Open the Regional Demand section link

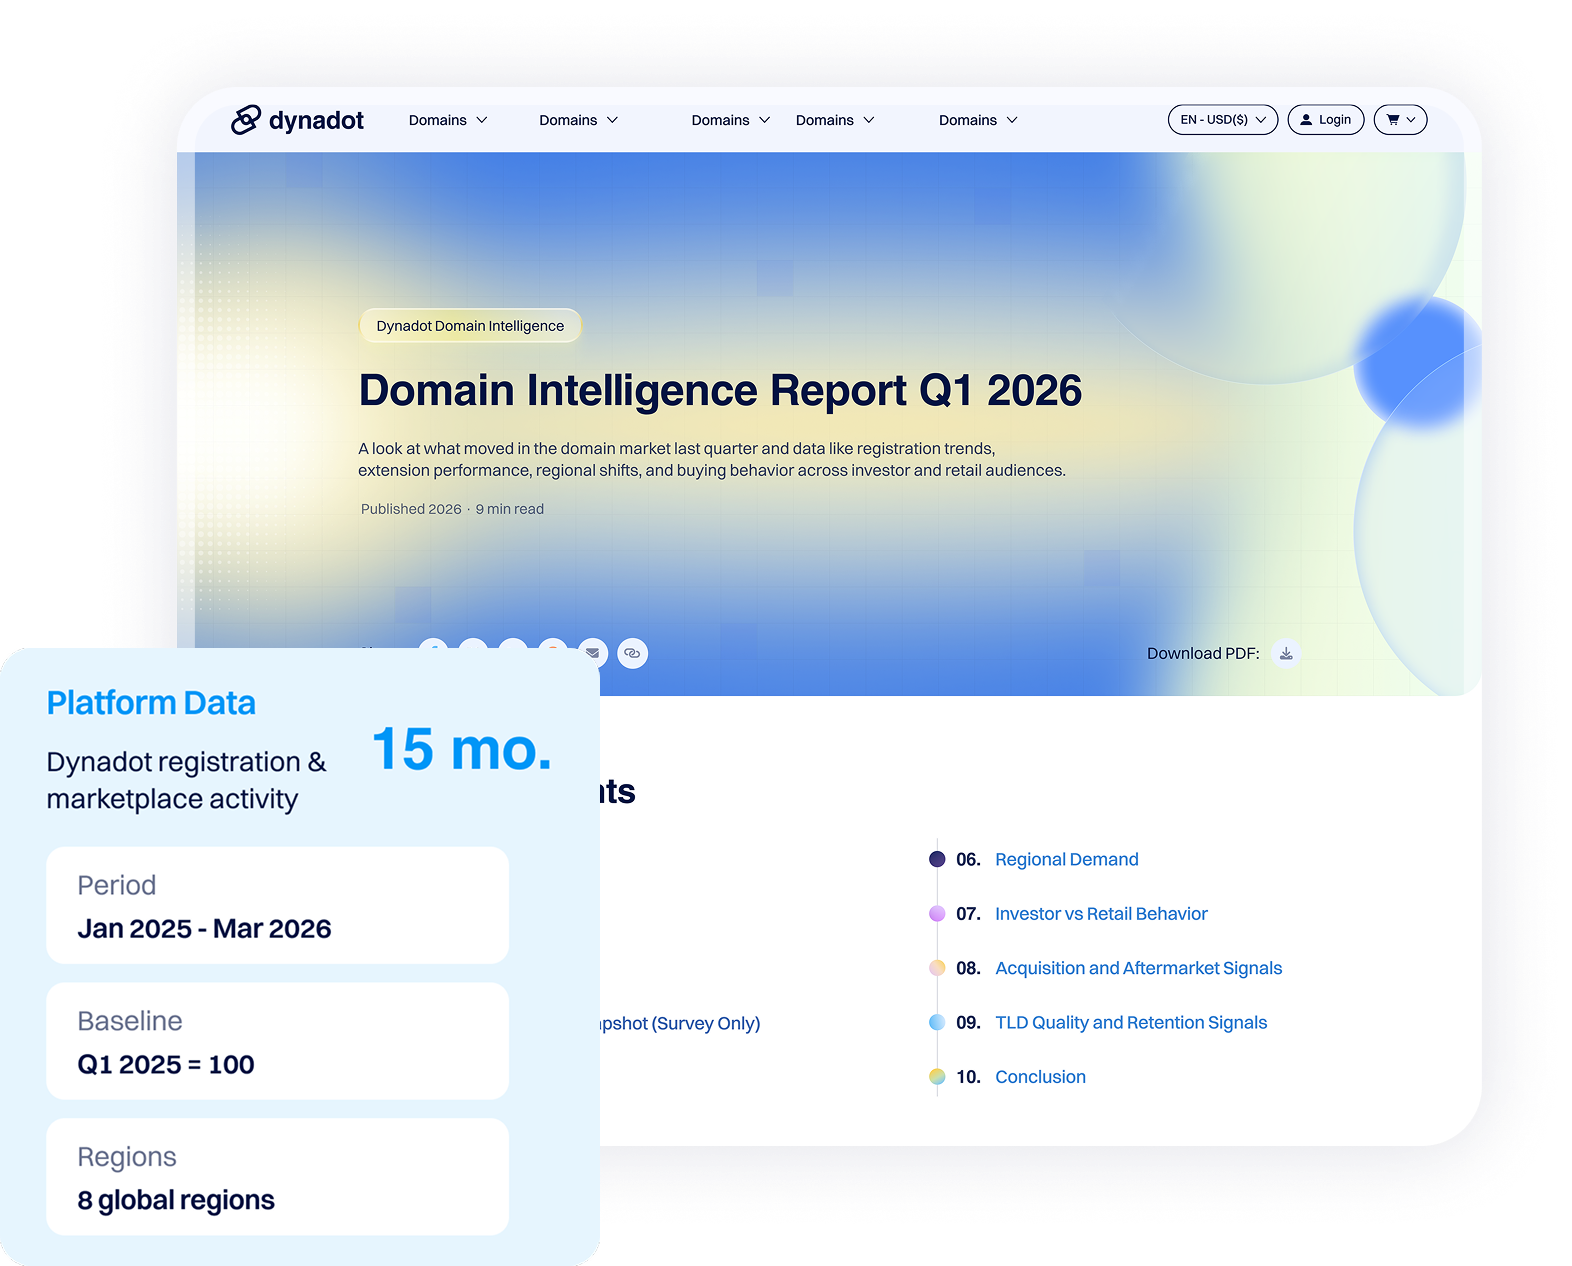pos(1067,859)
